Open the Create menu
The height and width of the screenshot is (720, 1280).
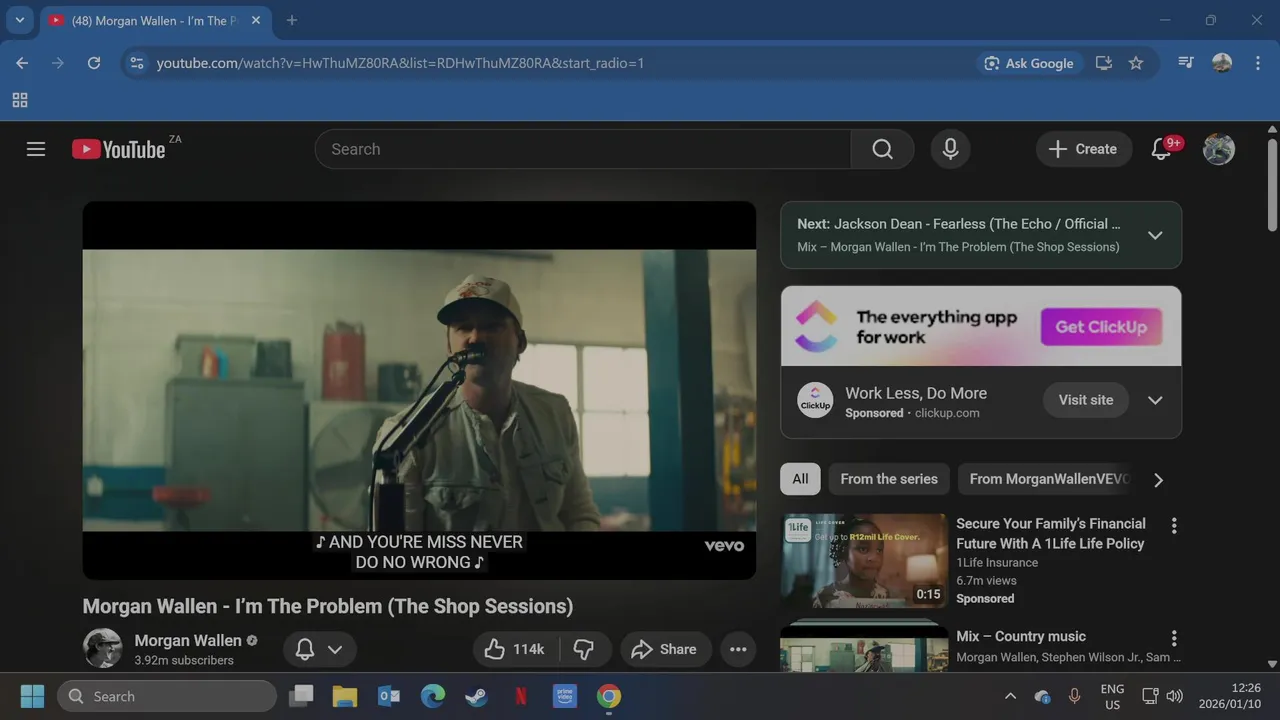pos(1084,149)
